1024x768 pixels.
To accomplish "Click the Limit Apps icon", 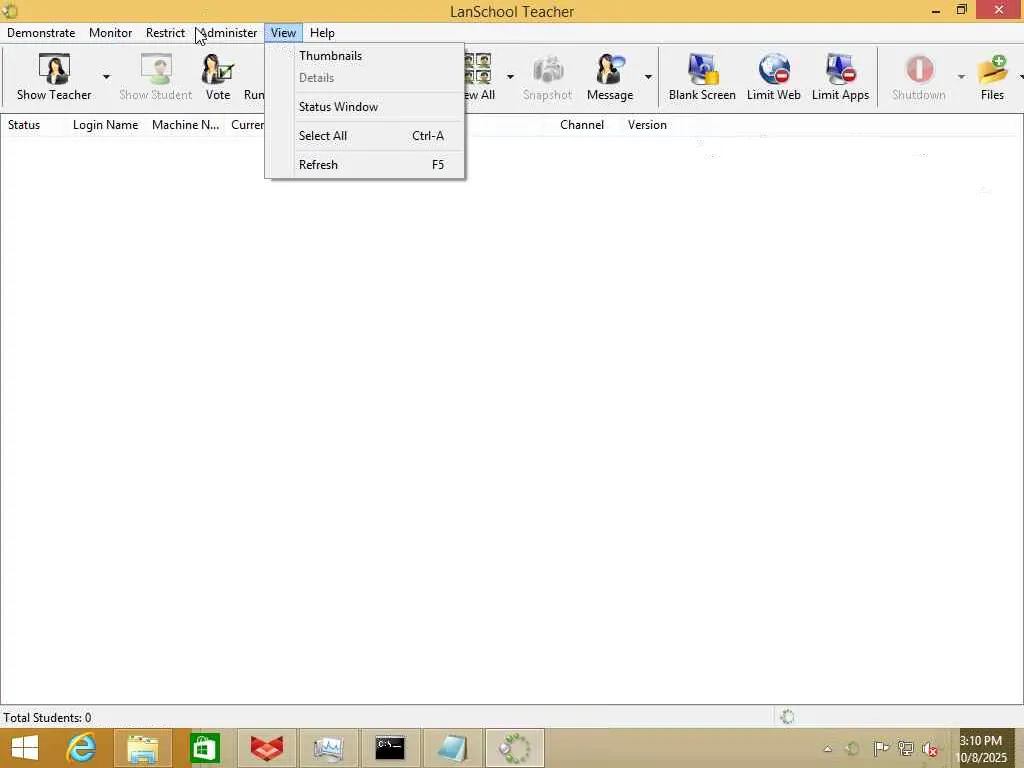I will (x=840, y=77).
